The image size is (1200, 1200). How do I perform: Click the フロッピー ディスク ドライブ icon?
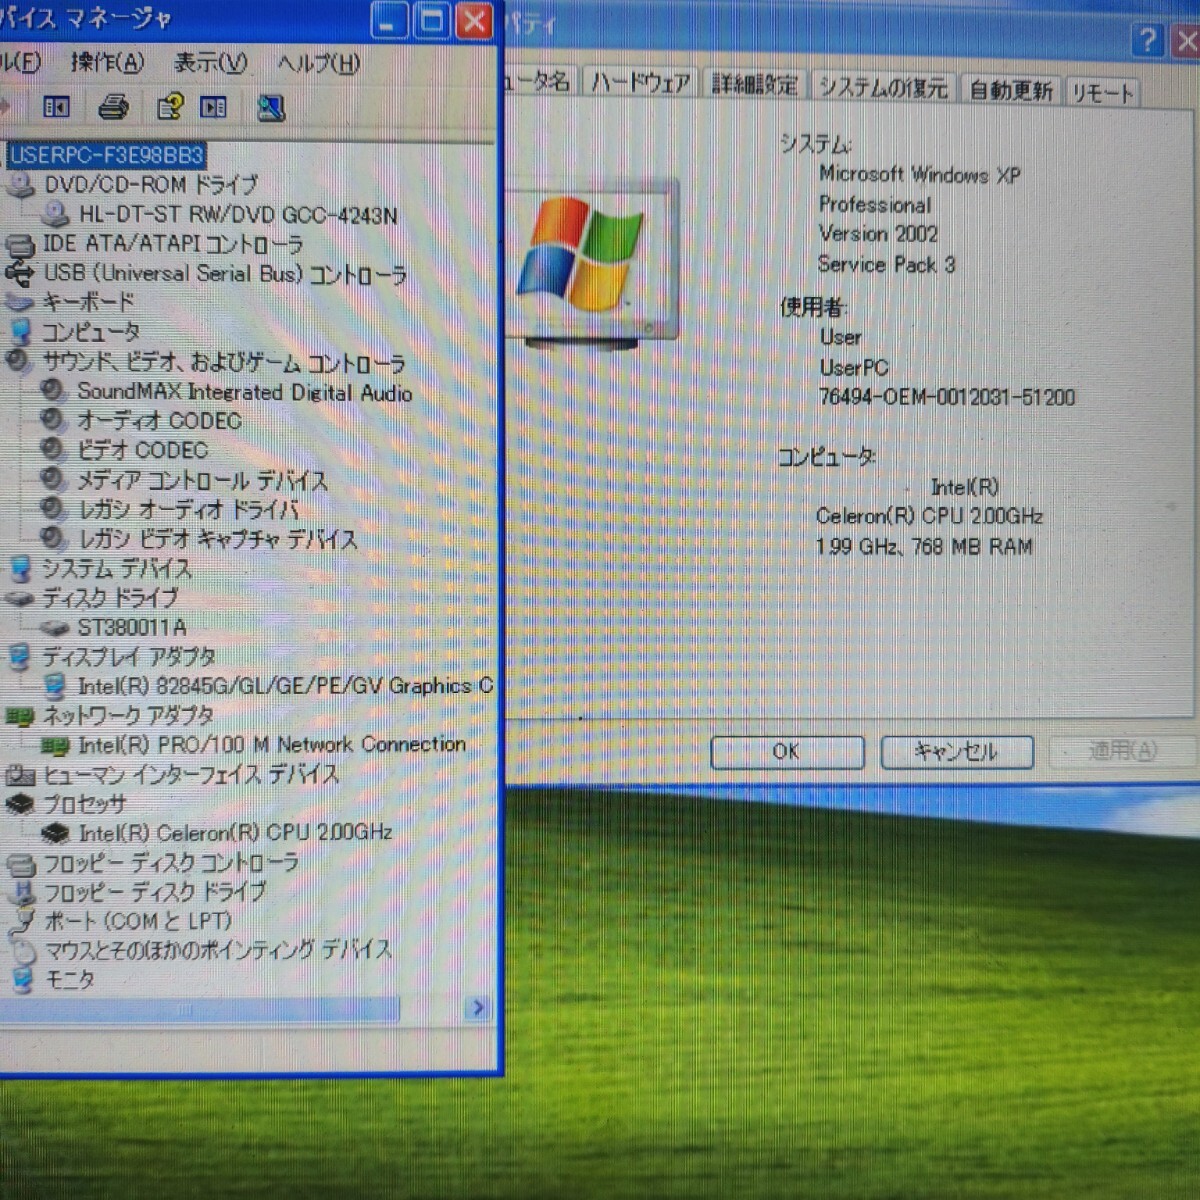pos(22,892)
